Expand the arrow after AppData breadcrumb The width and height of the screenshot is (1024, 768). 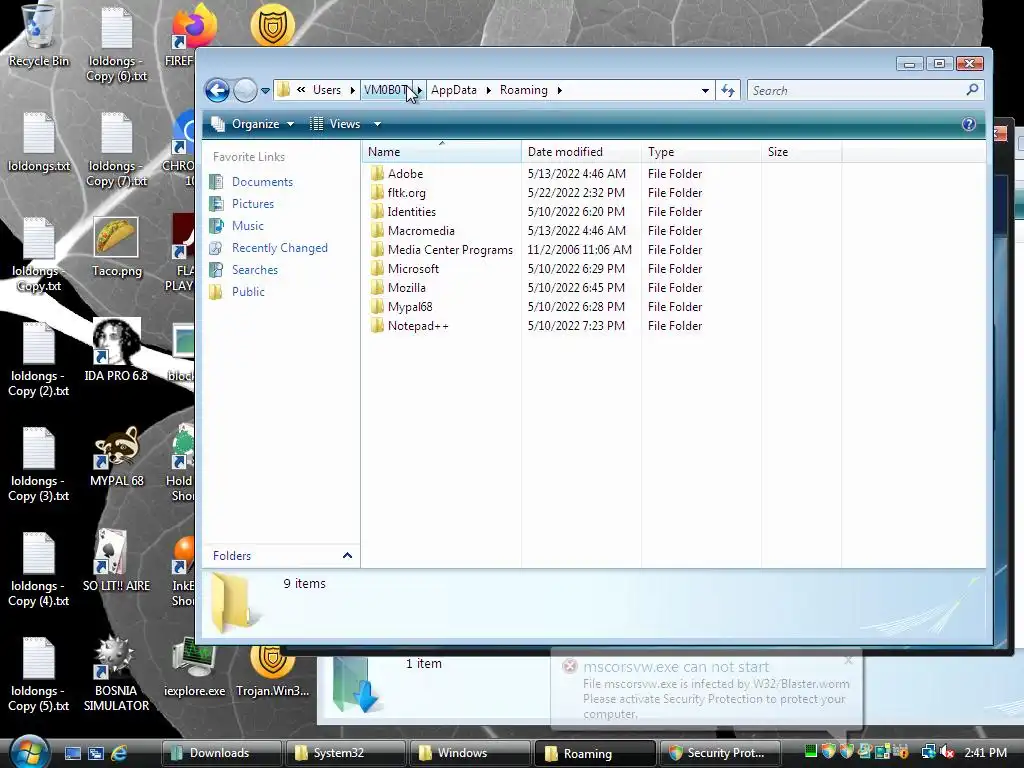tap(488, 90)
